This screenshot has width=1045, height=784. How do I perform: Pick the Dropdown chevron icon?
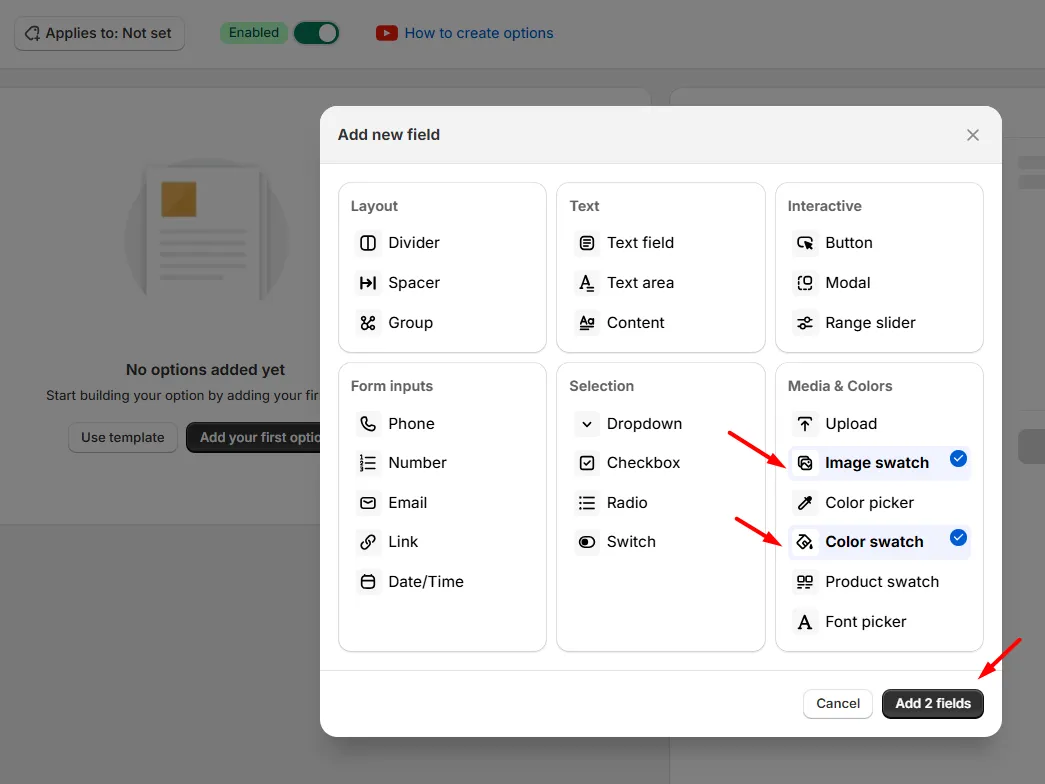tap(586, 423)
